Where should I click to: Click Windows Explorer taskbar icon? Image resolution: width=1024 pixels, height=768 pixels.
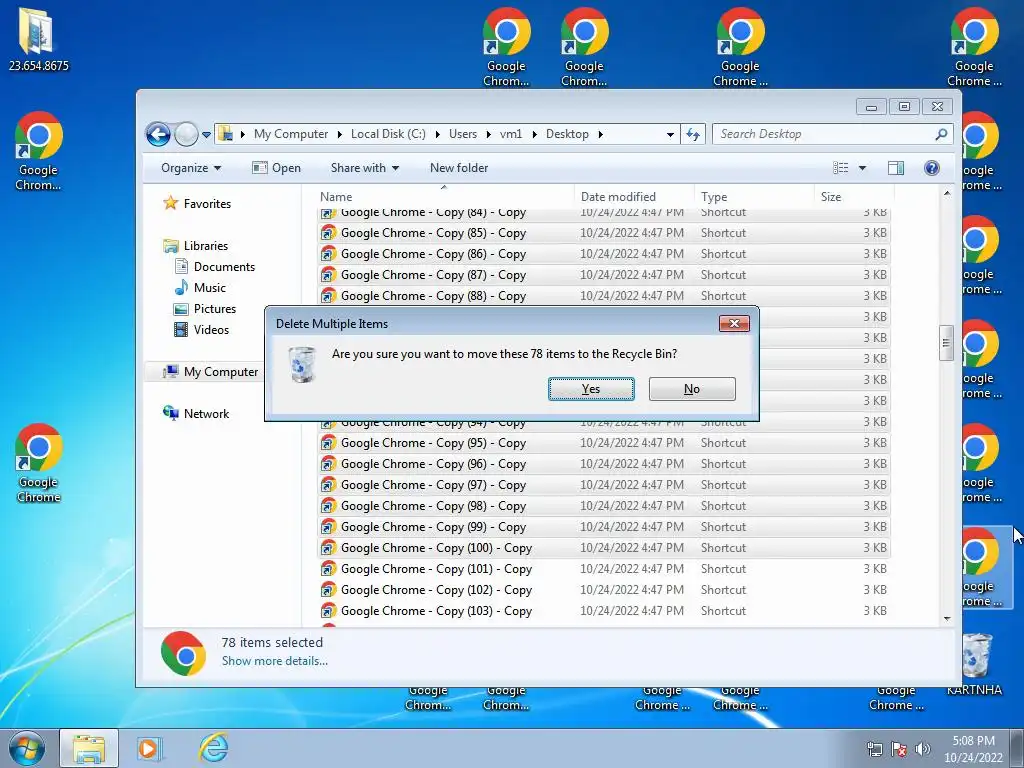coord(89,749)
